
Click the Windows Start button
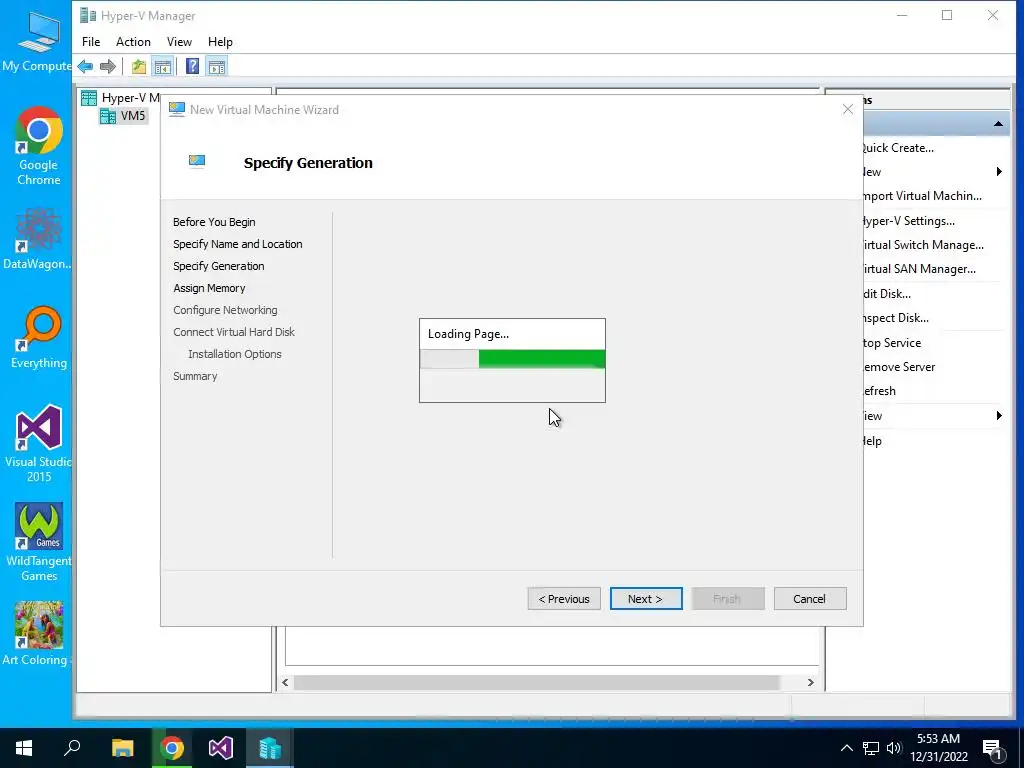[24, 748]
